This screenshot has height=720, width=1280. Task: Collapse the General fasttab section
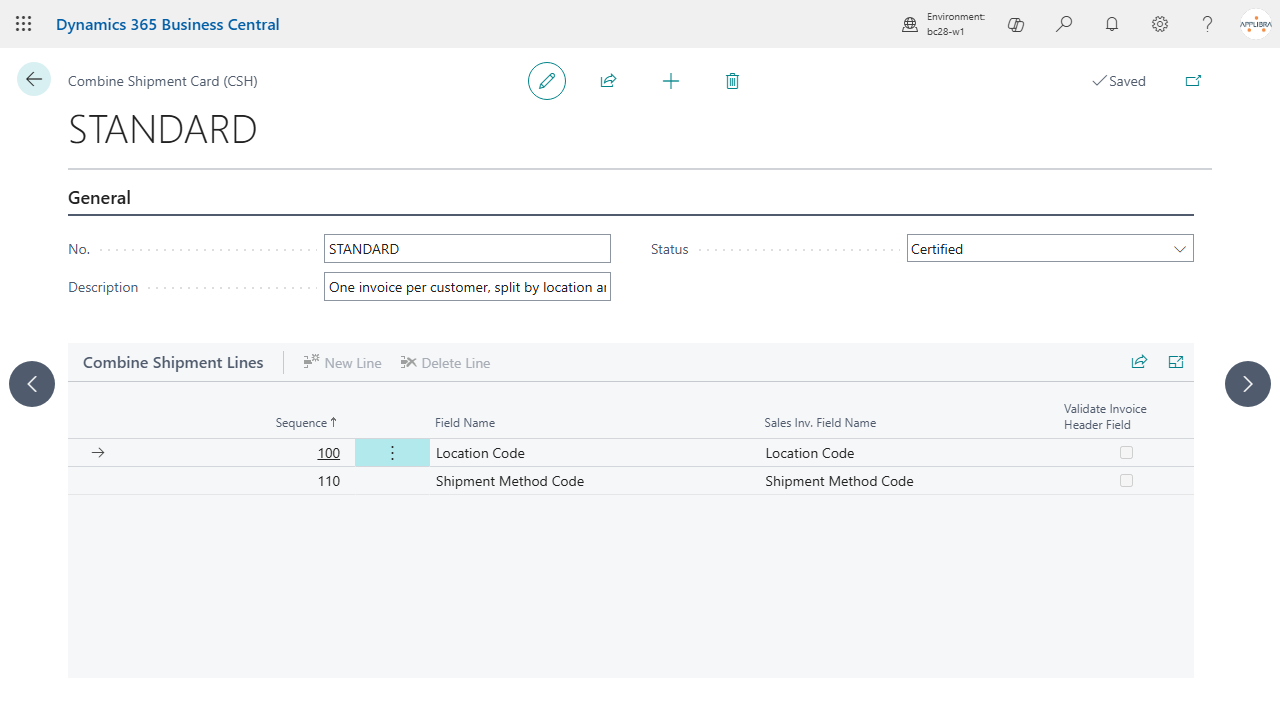[x=99, y=198]
